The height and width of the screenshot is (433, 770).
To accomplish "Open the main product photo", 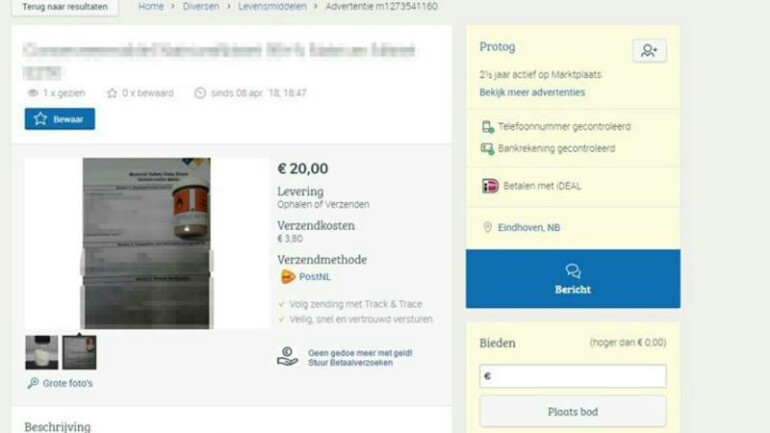I will pyautogui.click(x=146, y=243).
